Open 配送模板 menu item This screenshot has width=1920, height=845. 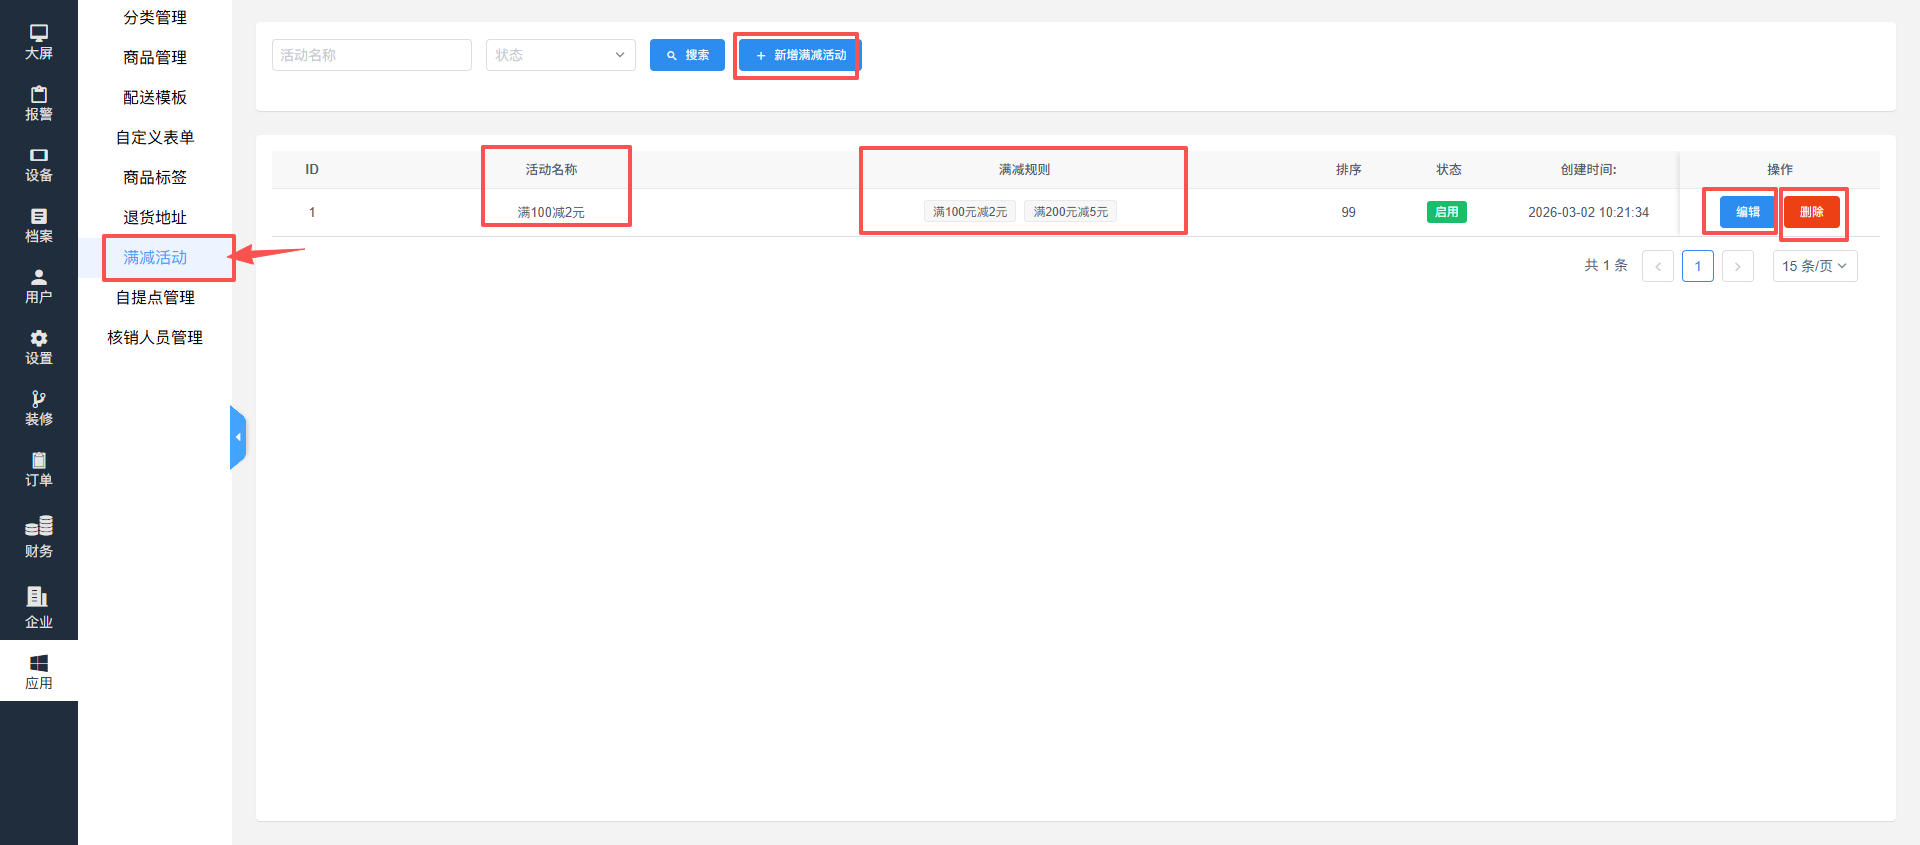click(x=155, y=98)
